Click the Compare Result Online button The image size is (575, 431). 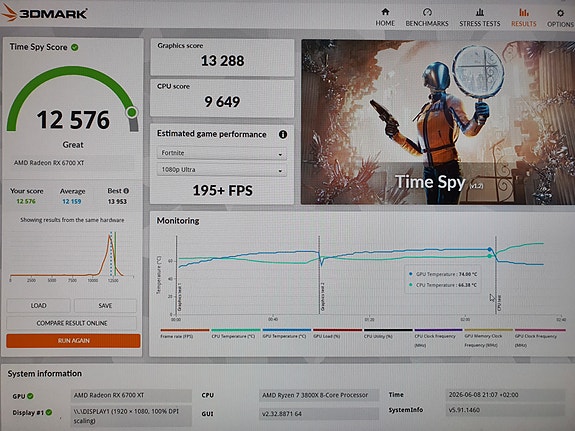pyautogui.click(x=72, y=323)
